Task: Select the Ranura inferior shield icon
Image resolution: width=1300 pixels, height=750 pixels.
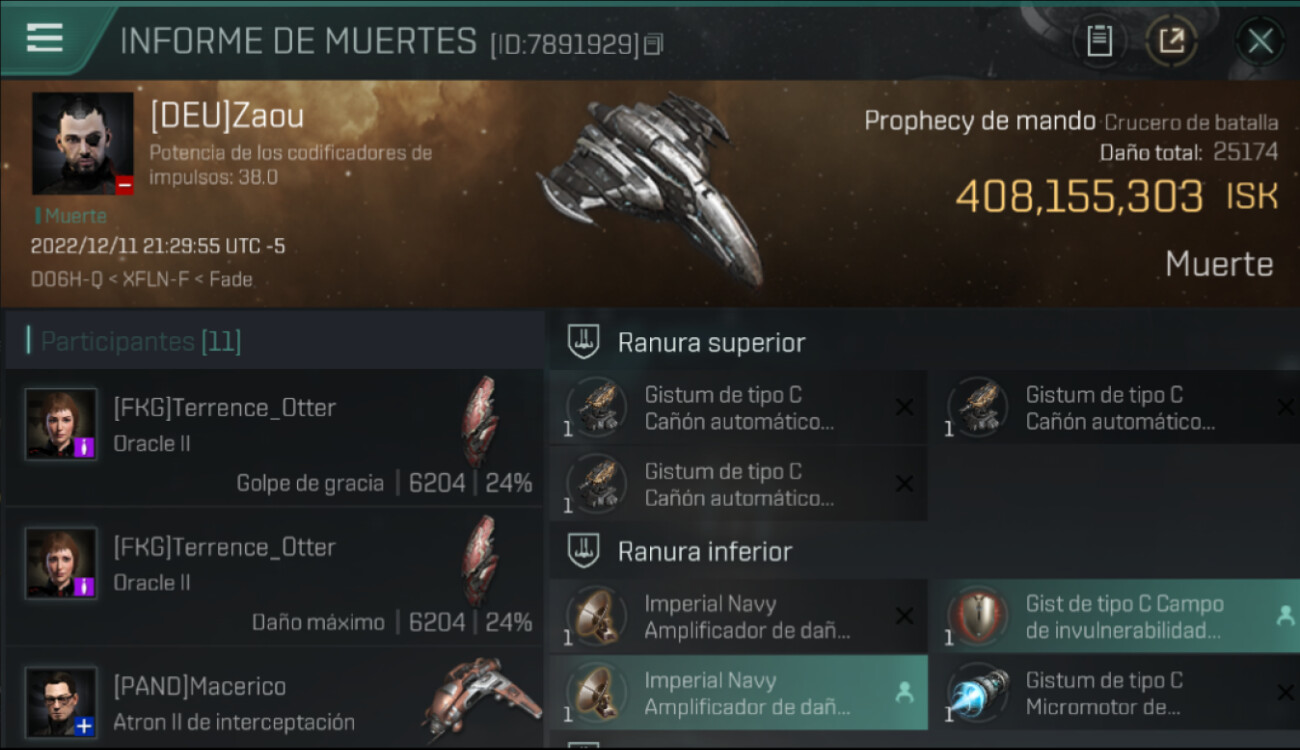Action: [x=583, y=551]
